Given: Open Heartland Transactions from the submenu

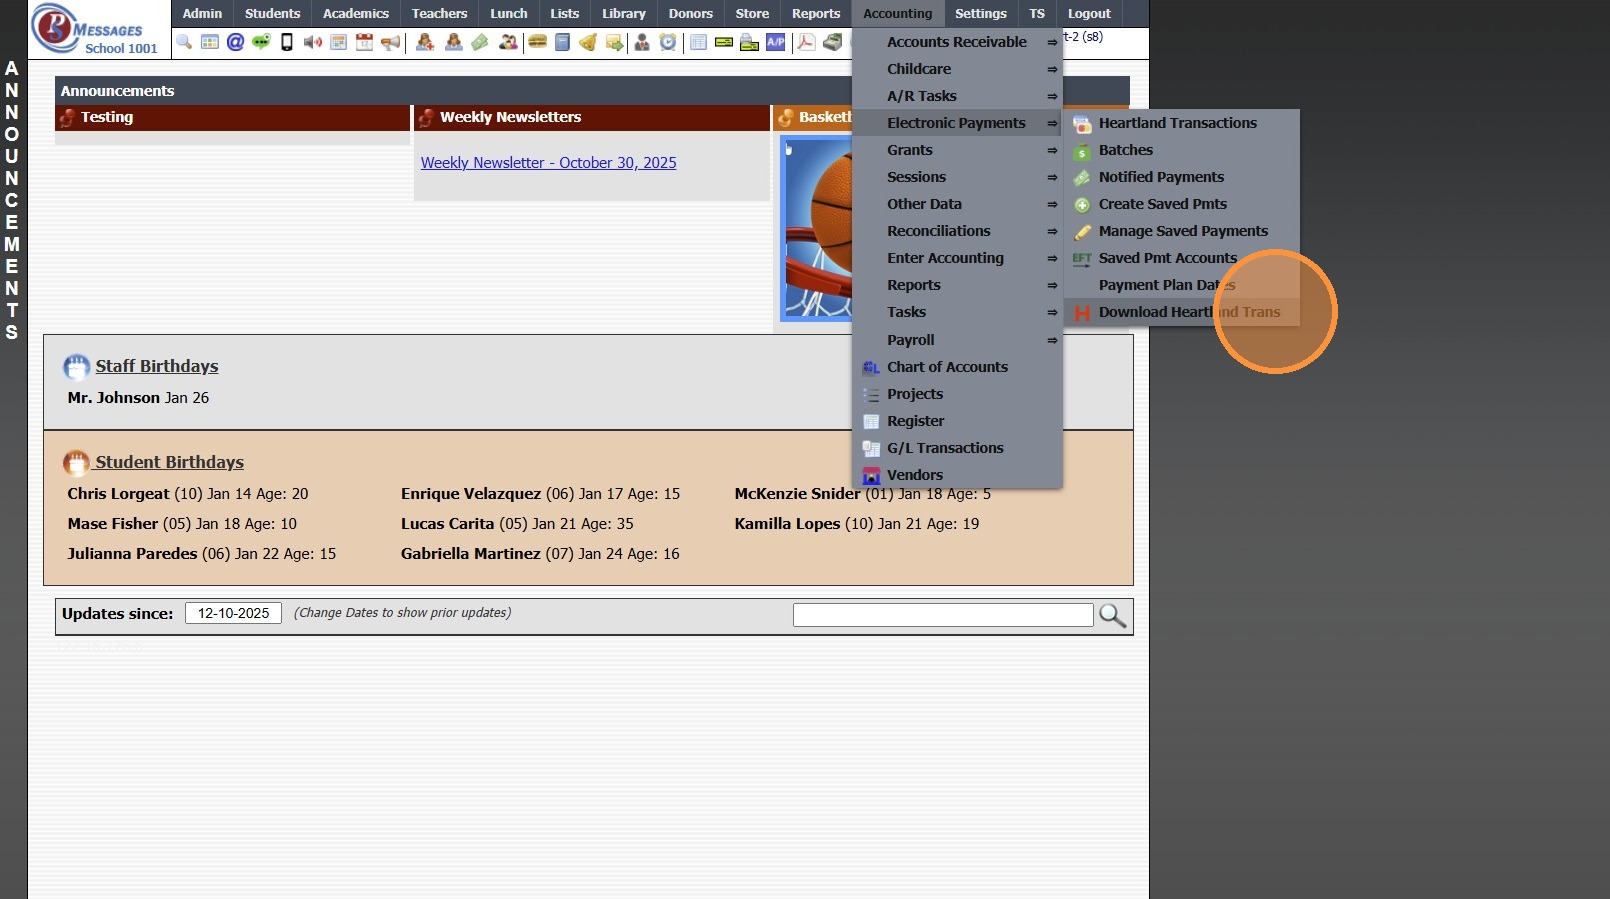Looking at the screenshot, I should pyautogui.click(x=1181, y=123).
